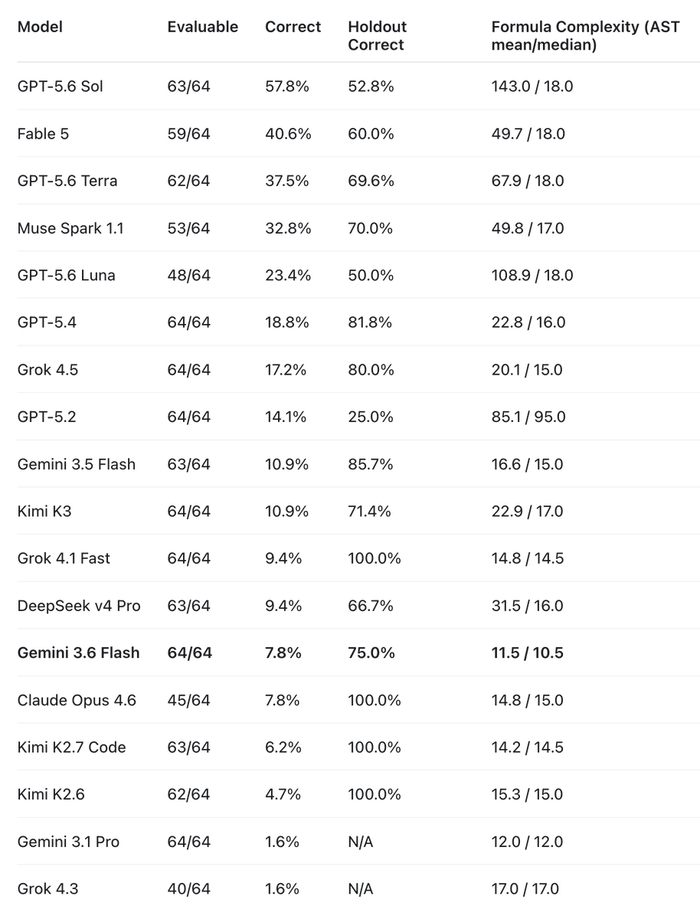Select the Muse Spark 1.1 model cell
Viewport: 700px width, 919px height.
pos(70,229)
